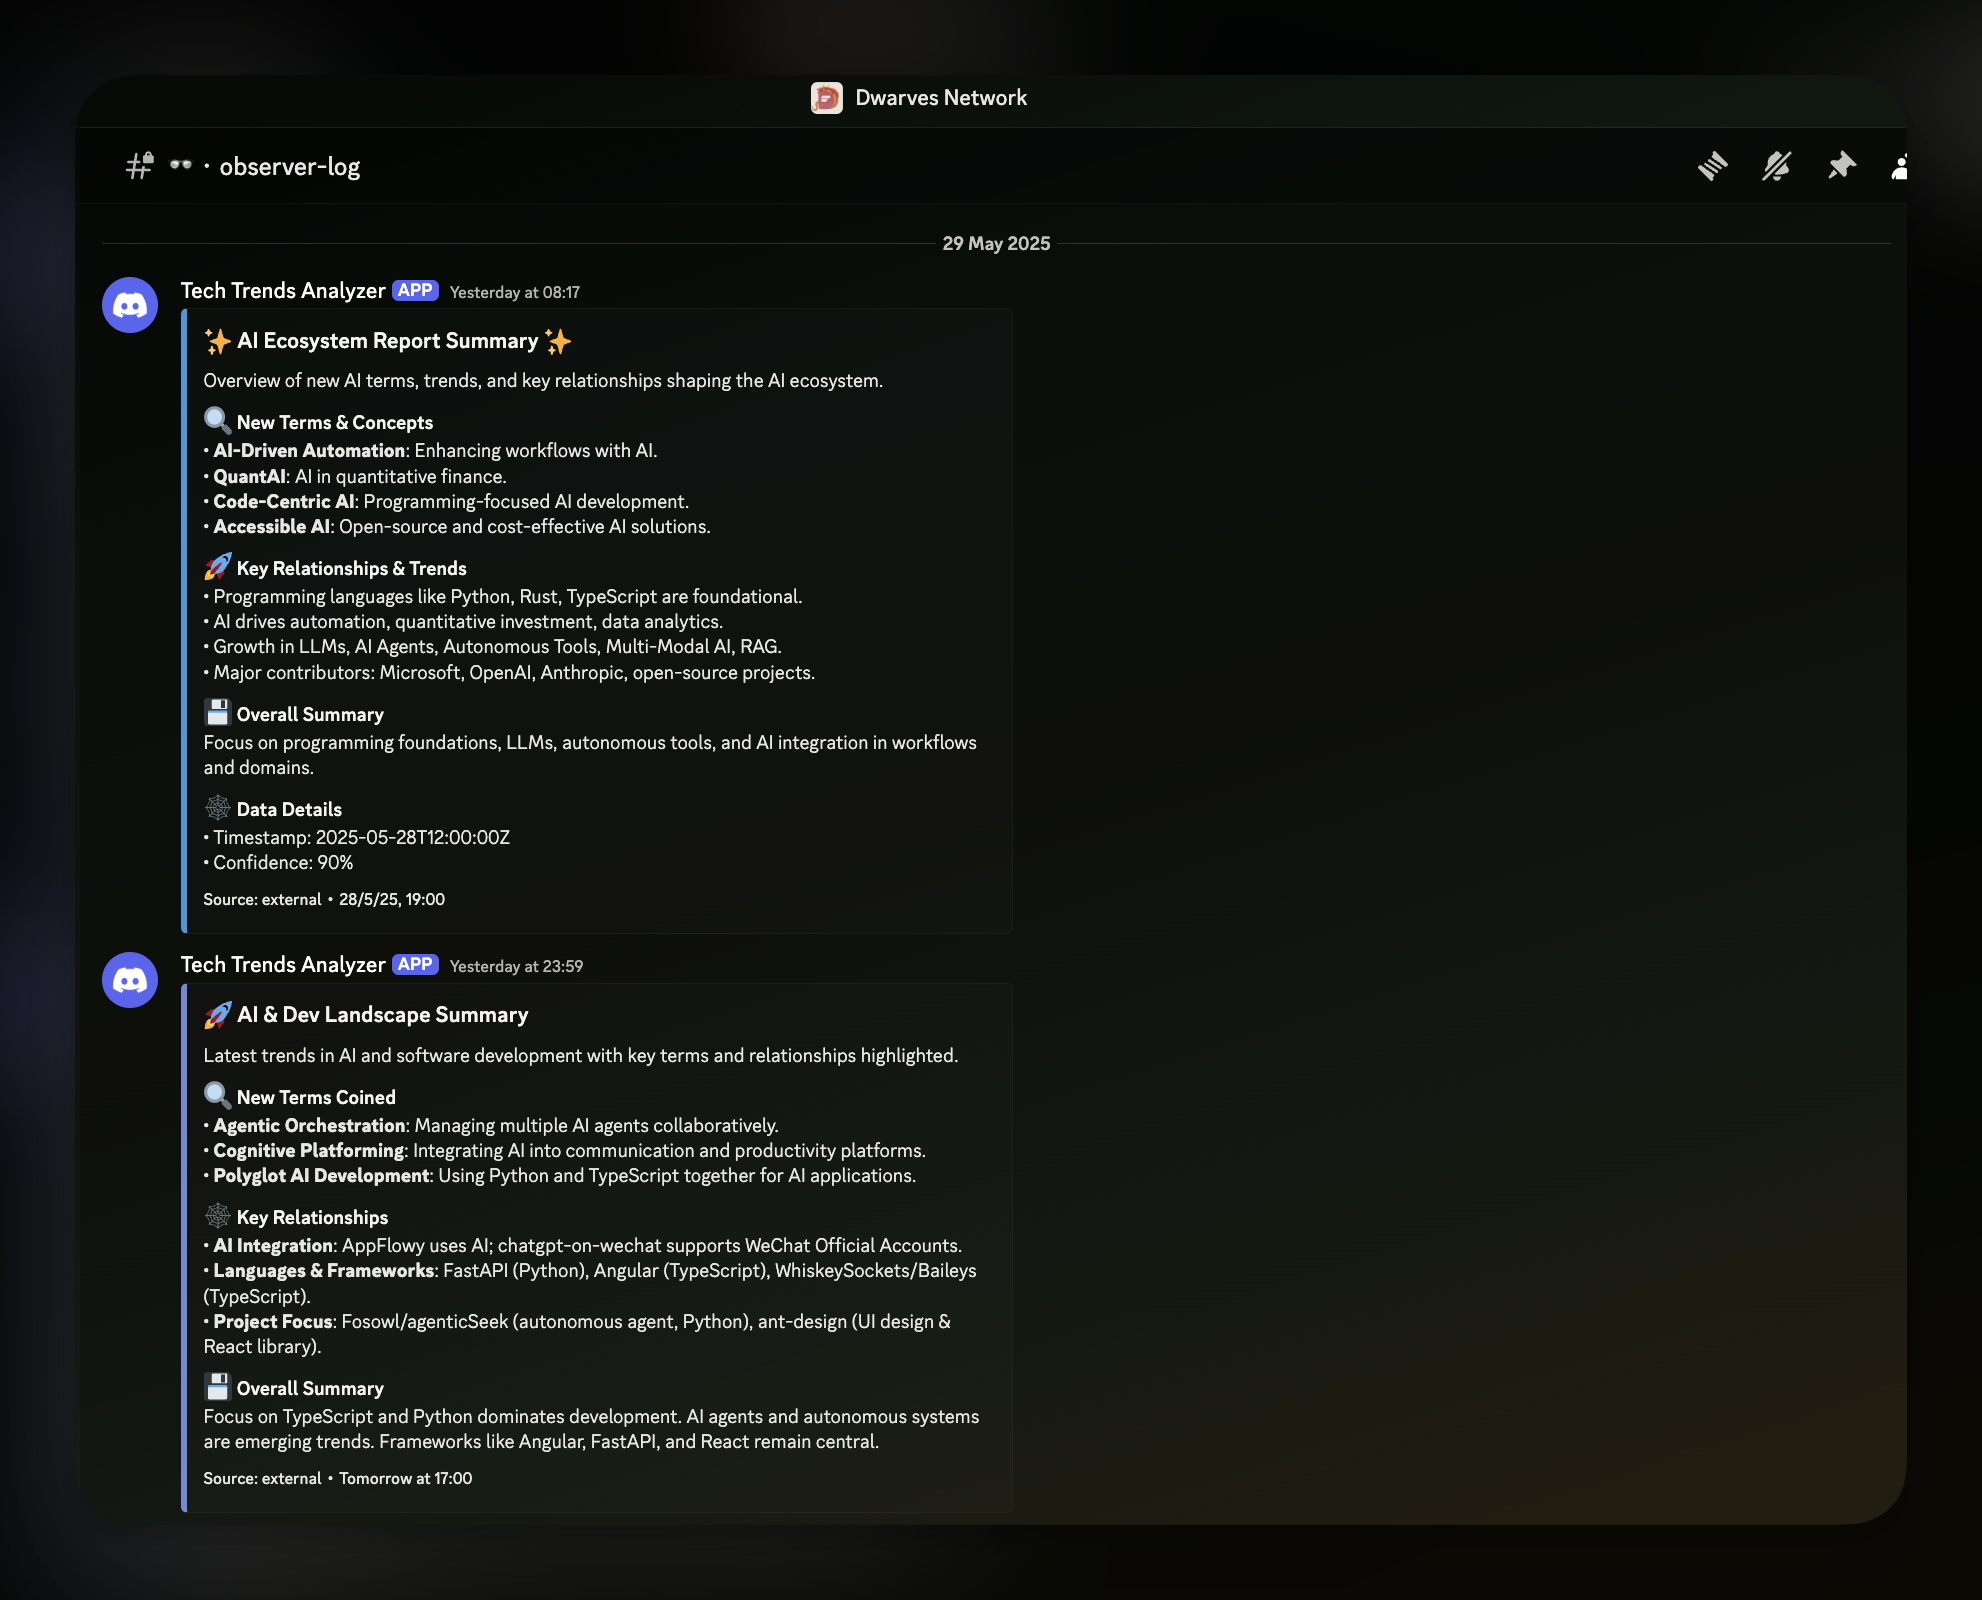Open pinned messages pin icon
Screen dimensions: 1982x1600
[1841, 166]
